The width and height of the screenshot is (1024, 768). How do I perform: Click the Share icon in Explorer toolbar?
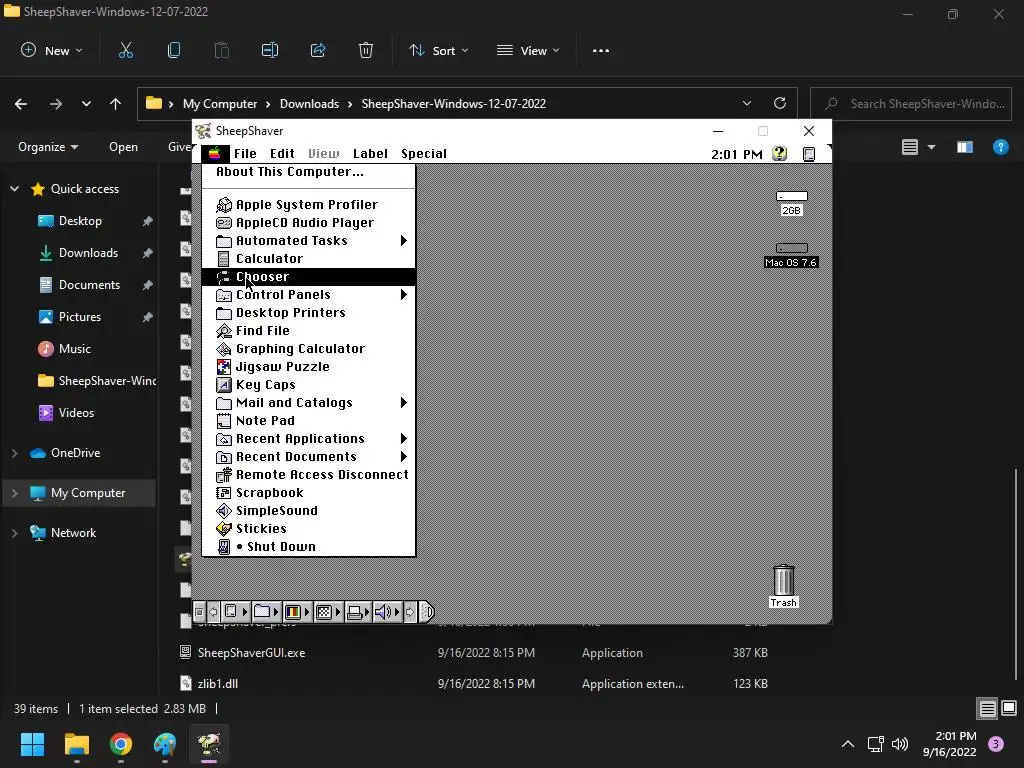[x=318, y=50]
